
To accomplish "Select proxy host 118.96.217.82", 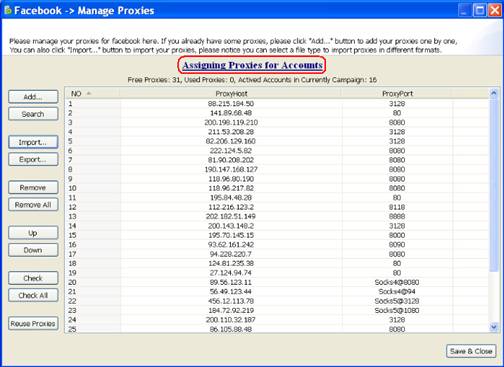I will pos(231,188).
